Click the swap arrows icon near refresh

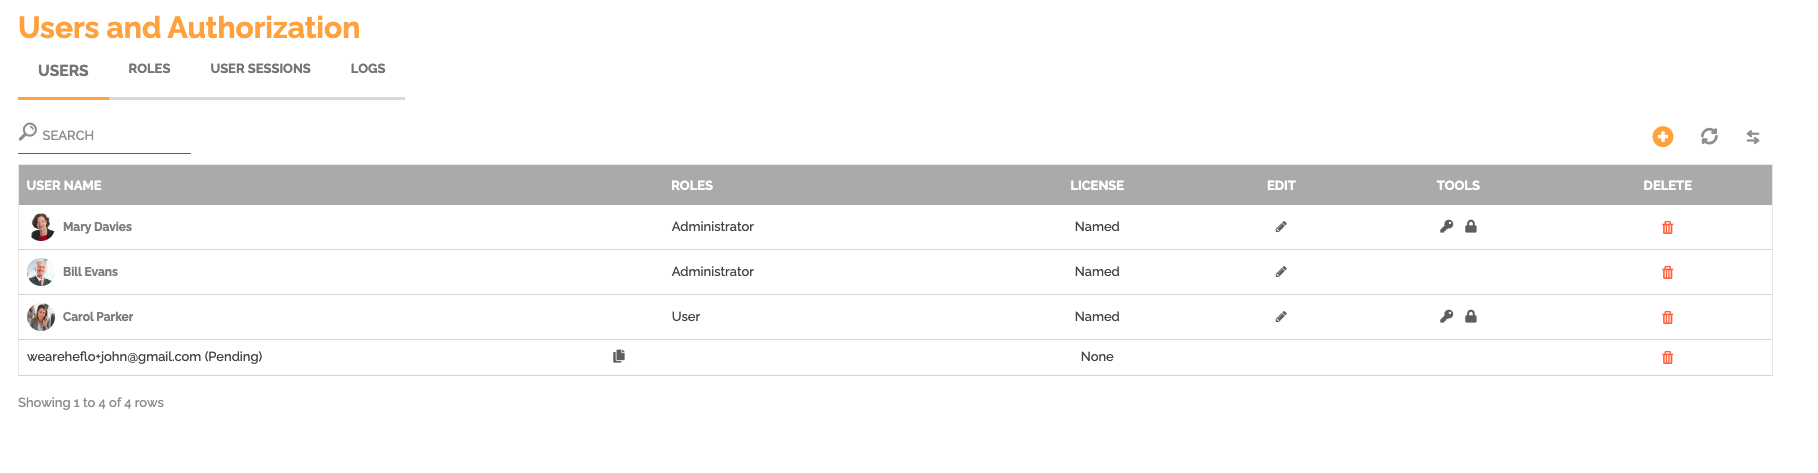1753,137
